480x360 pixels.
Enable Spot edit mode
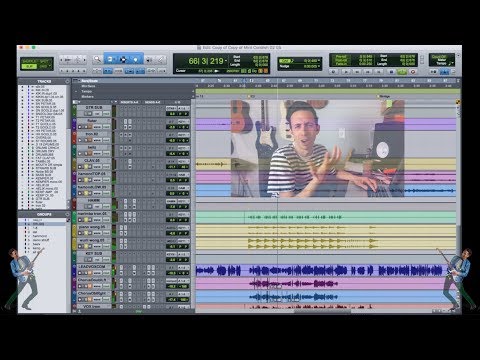coord(44,61)
